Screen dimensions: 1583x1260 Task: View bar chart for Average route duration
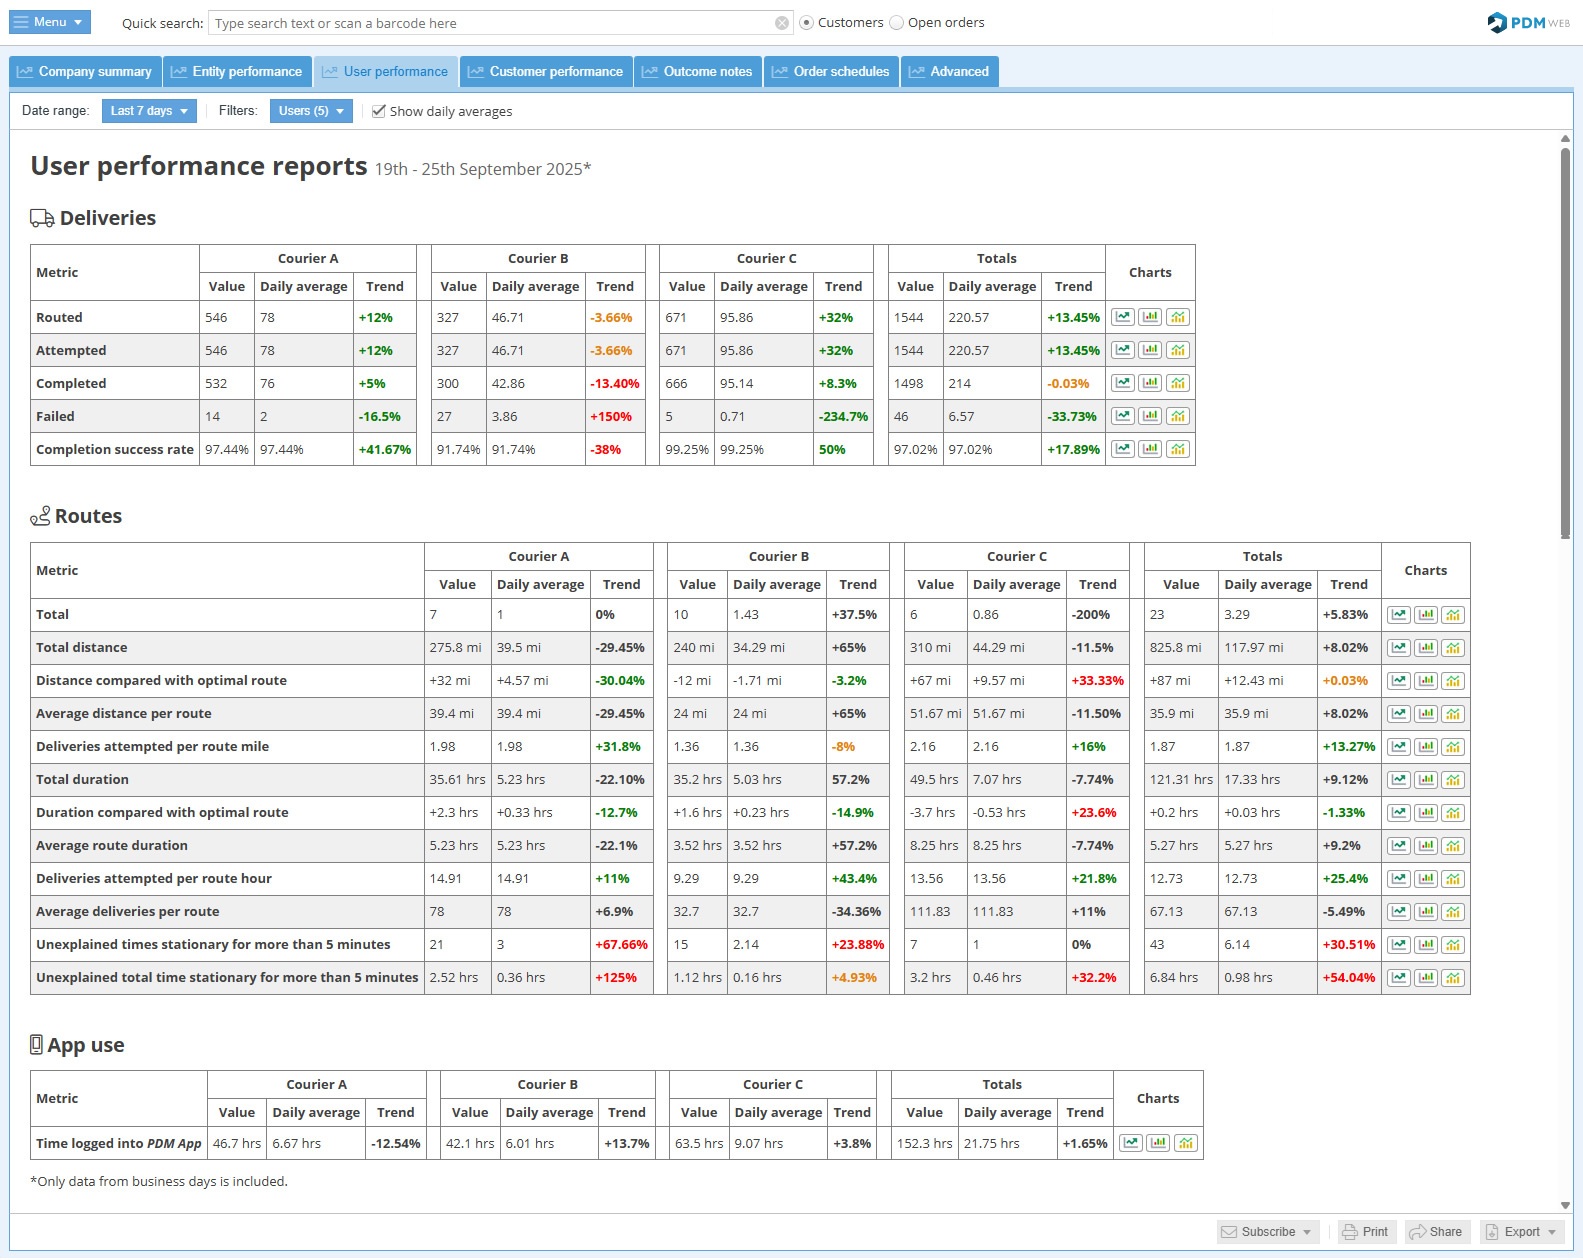point(1425,846)
